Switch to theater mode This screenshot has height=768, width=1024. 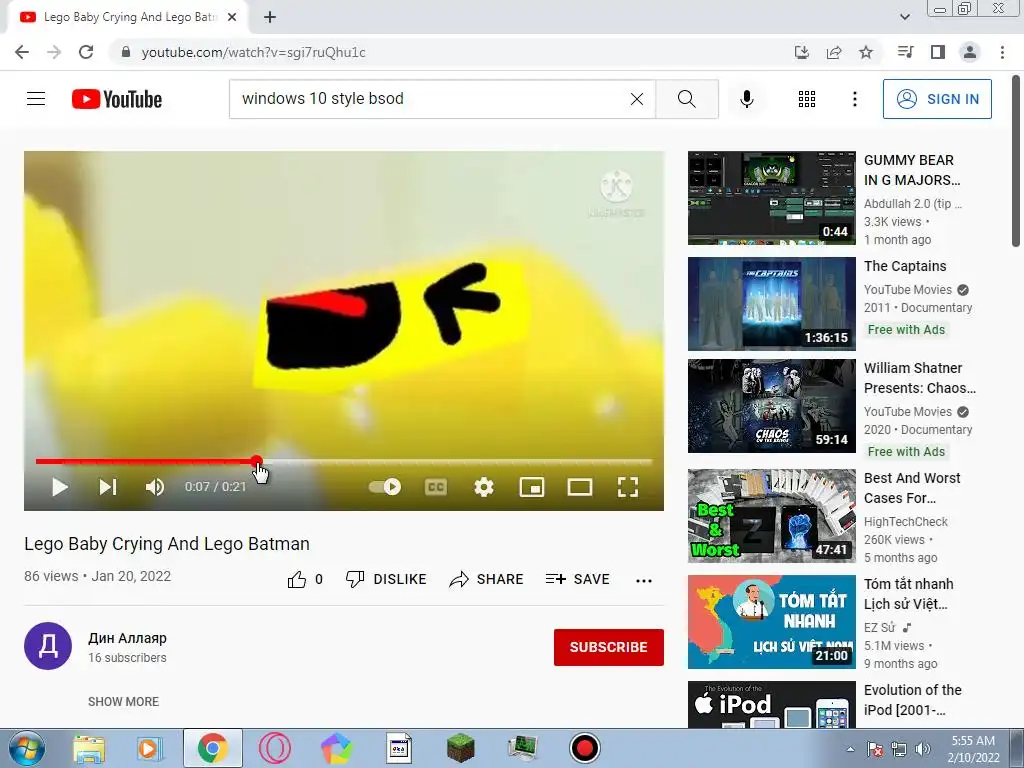click(579, 487)
